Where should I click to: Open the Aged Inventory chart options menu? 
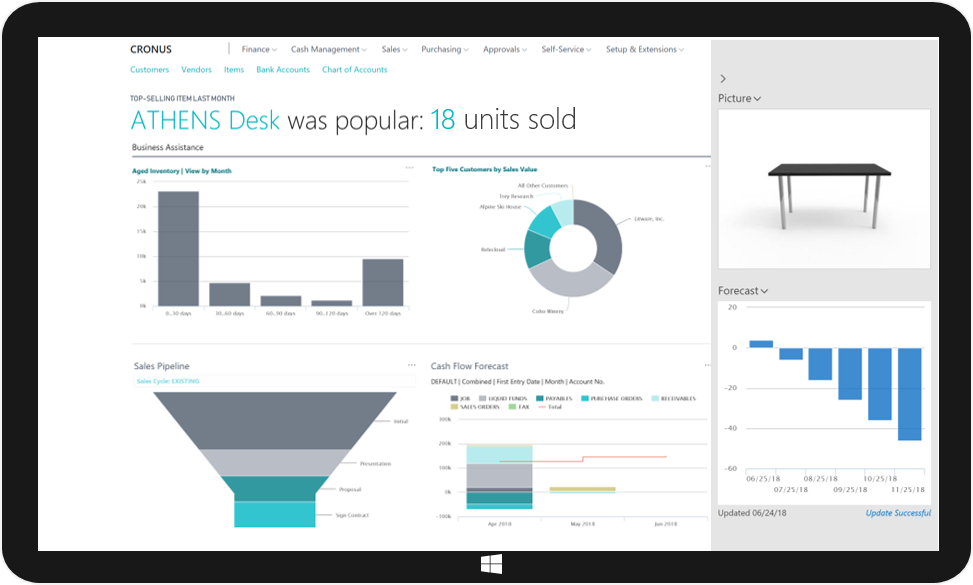point(410,169)
